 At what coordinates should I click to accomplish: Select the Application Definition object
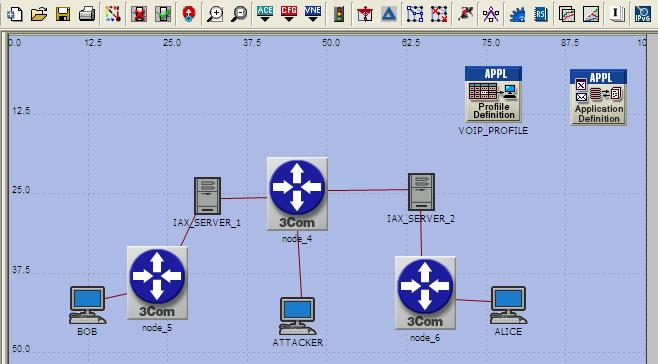[x=598, y=97]
